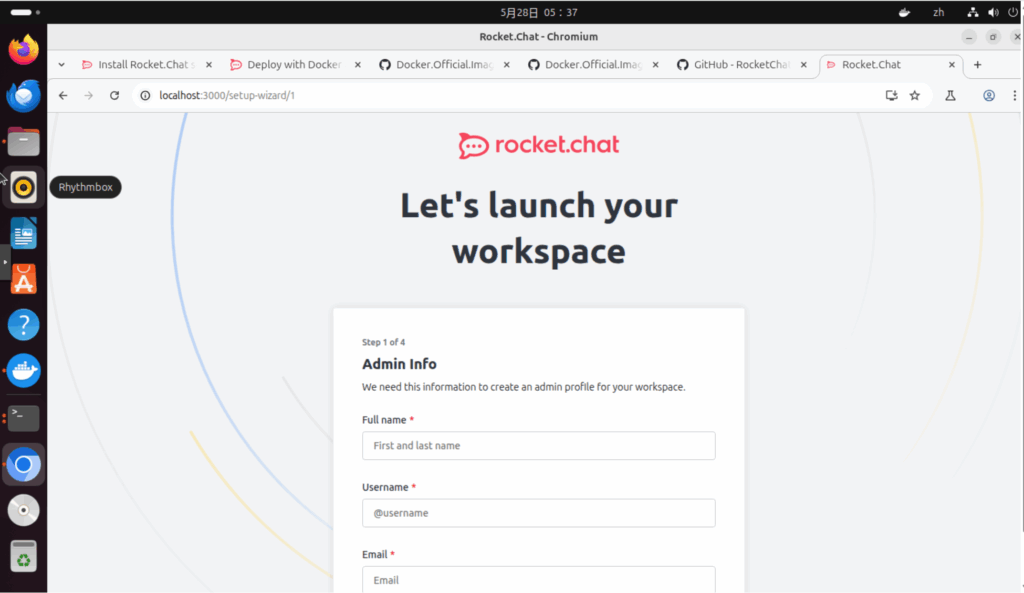Open the tab search dropdown arrow
The width and height of the screenshot is (1024, 593).
click(61, 65)
